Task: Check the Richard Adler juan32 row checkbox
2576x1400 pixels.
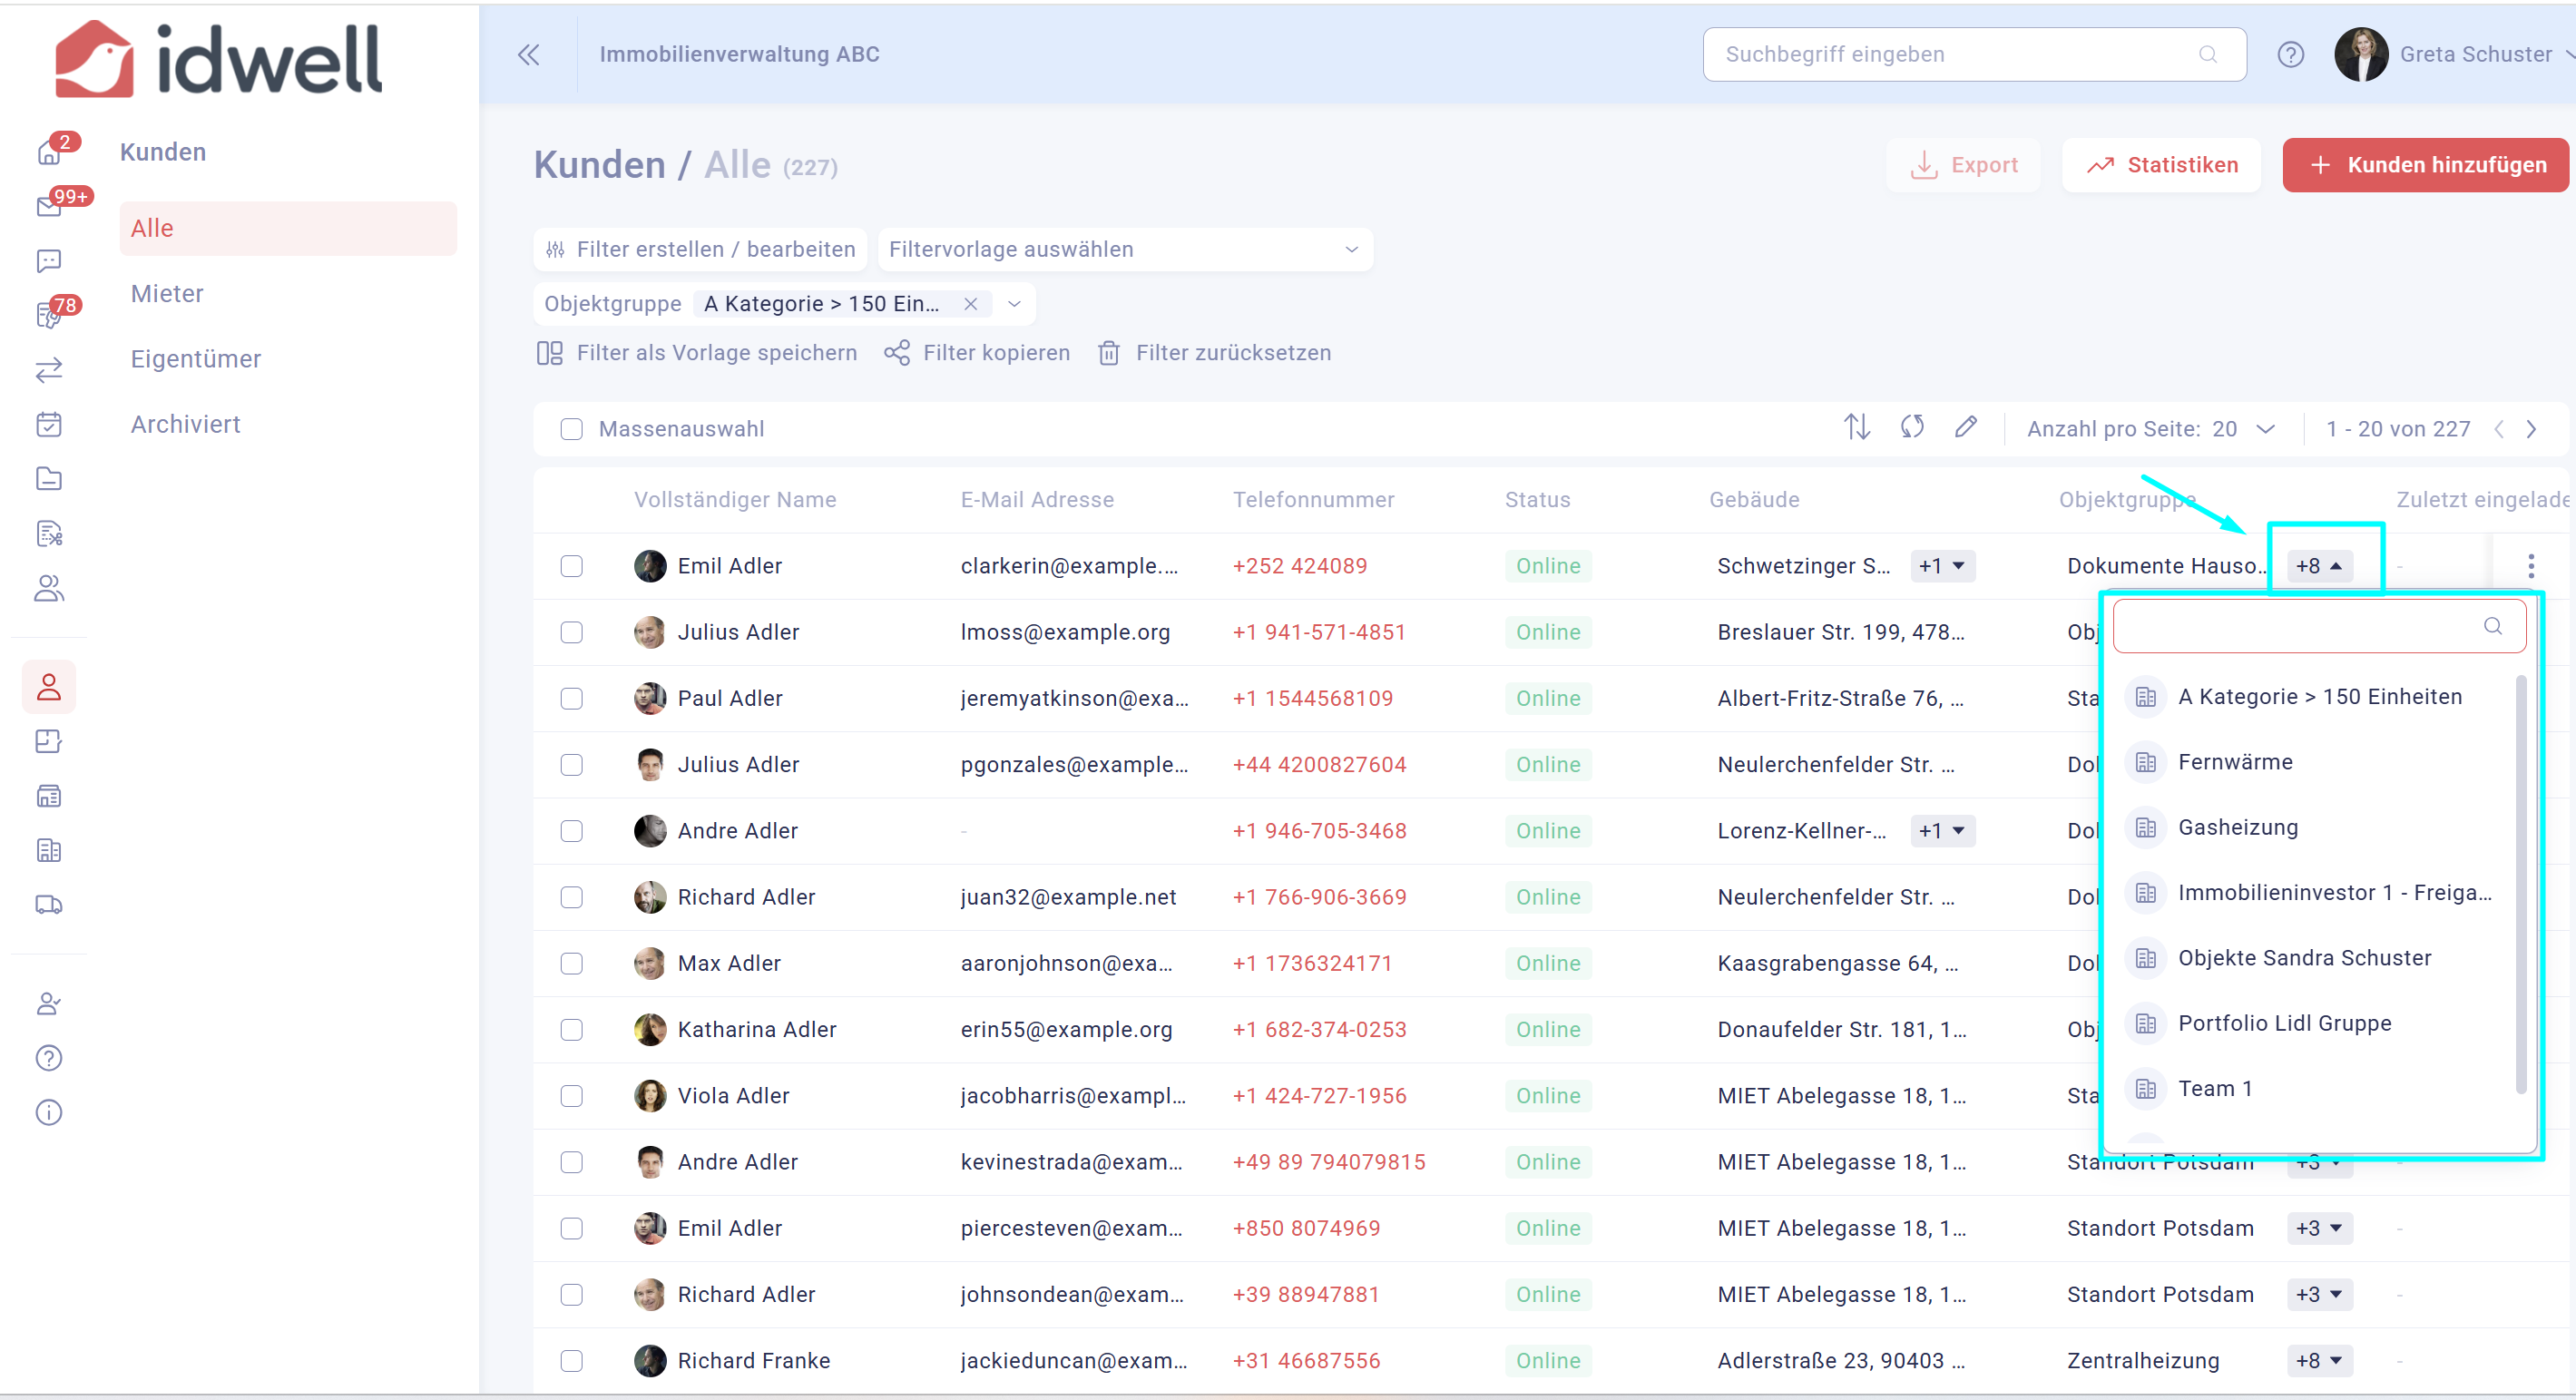Action: click(x=571, y=897)
